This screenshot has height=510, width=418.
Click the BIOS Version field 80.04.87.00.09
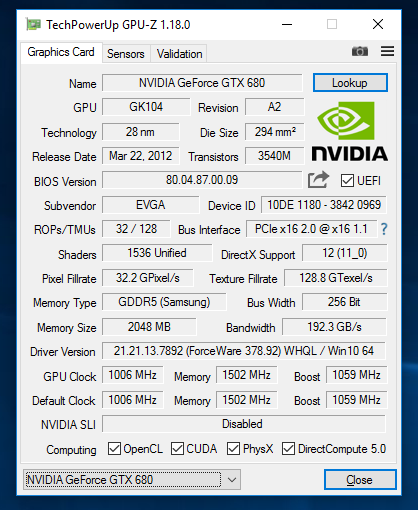click(202, 180)
